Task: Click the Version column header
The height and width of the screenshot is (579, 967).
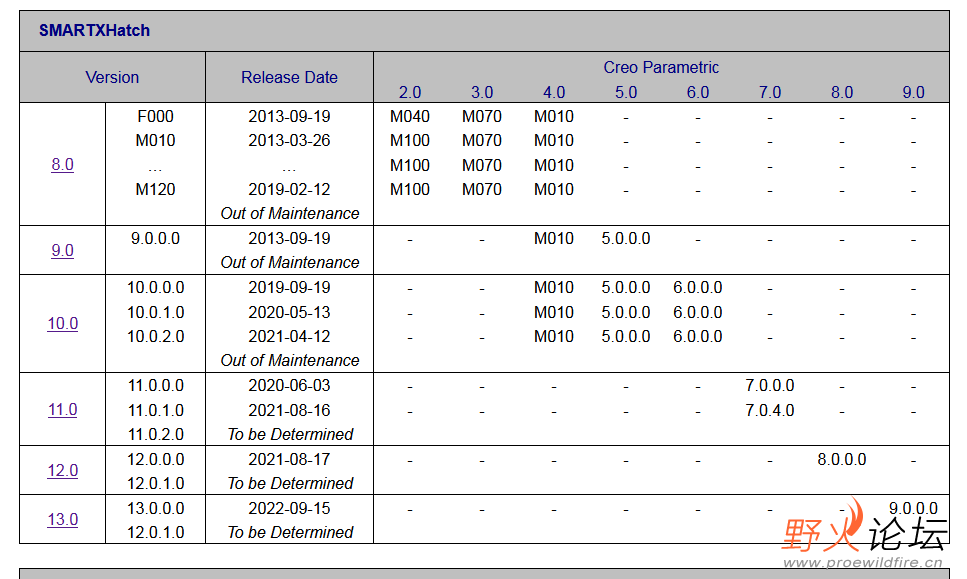Action: [x=112, y=78]
